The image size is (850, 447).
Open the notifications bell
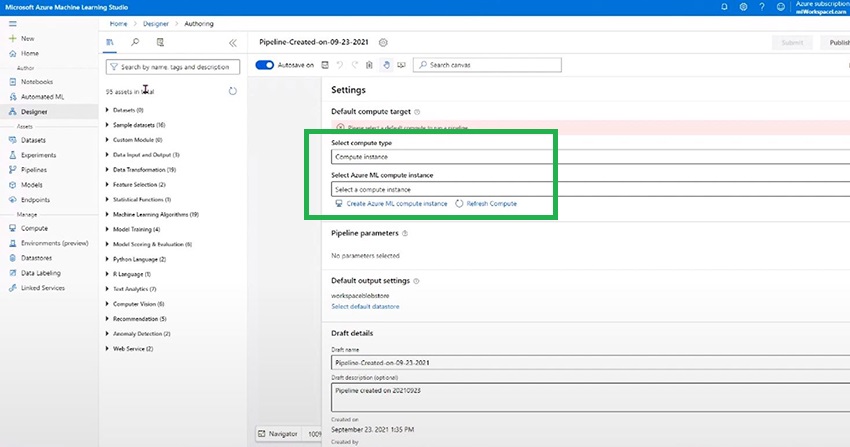click(724, 7)
